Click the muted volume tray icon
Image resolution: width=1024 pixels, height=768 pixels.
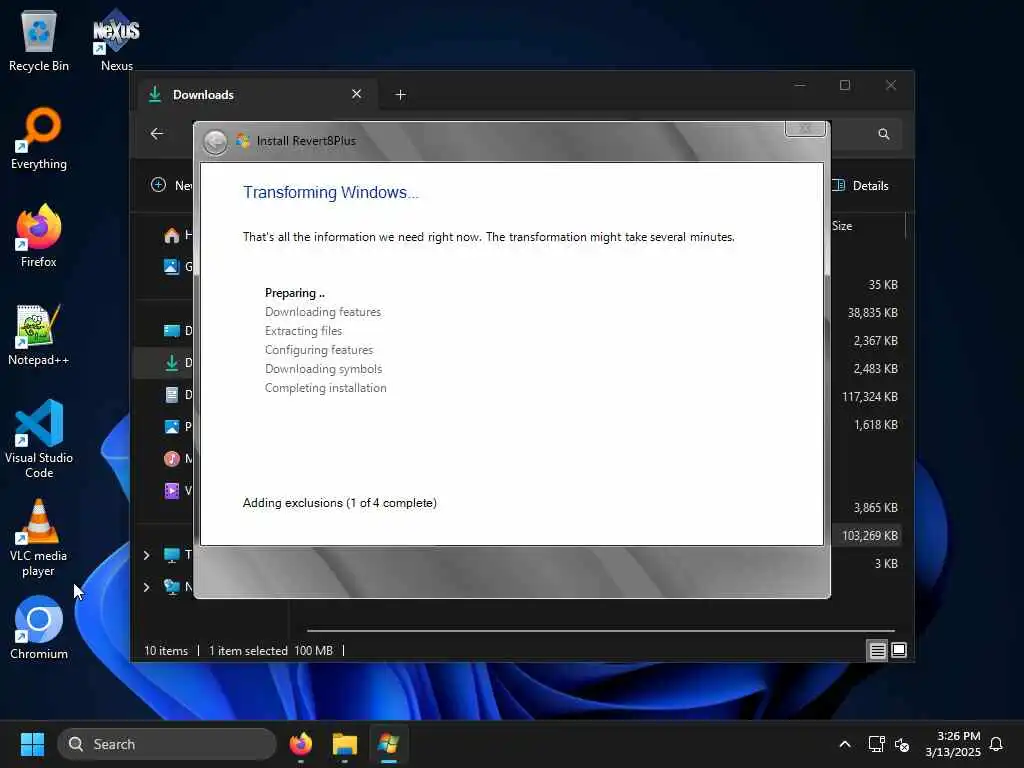point(902,744)
